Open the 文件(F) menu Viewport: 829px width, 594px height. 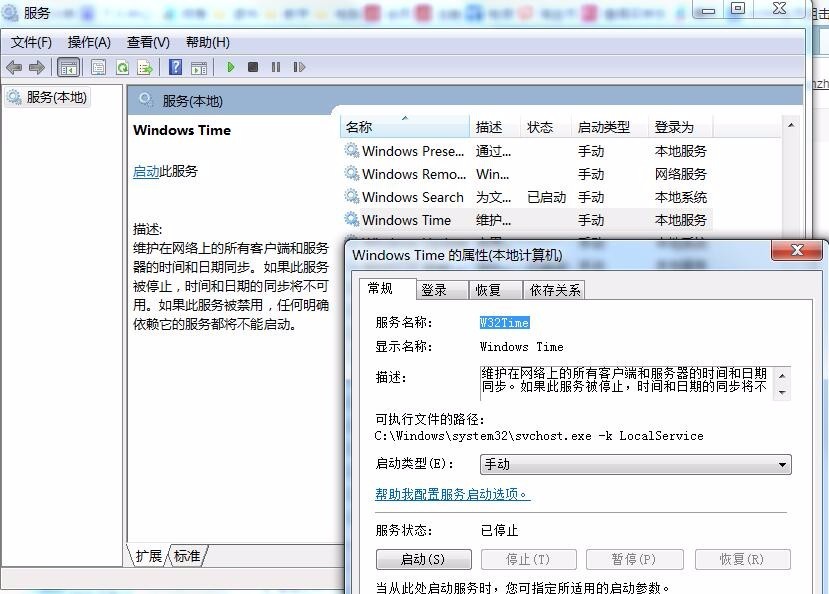(31, 42)
